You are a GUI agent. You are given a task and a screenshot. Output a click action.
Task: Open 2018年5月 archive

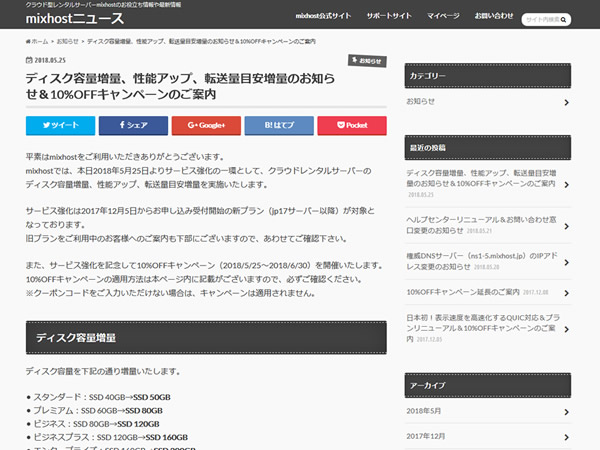pyautogui.click(x=424, y=411)
